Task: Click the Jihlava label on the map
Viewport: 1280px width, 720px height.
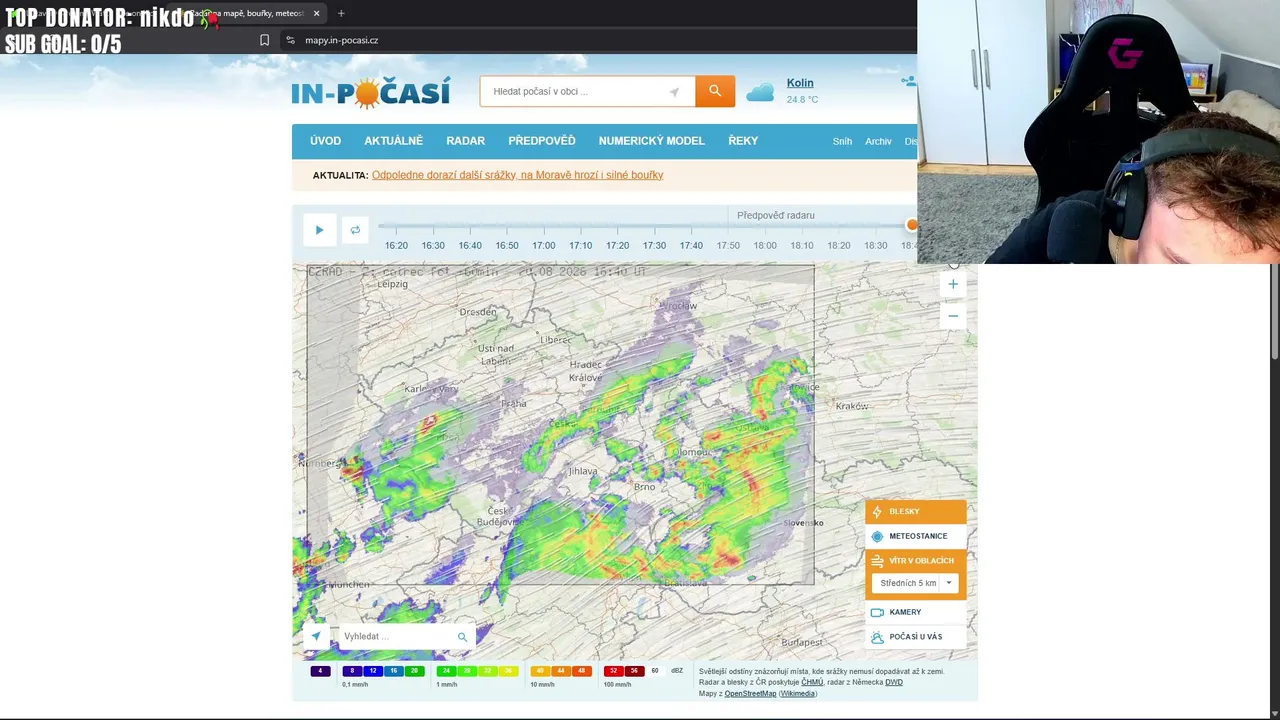Action: [x=583, y=471]
